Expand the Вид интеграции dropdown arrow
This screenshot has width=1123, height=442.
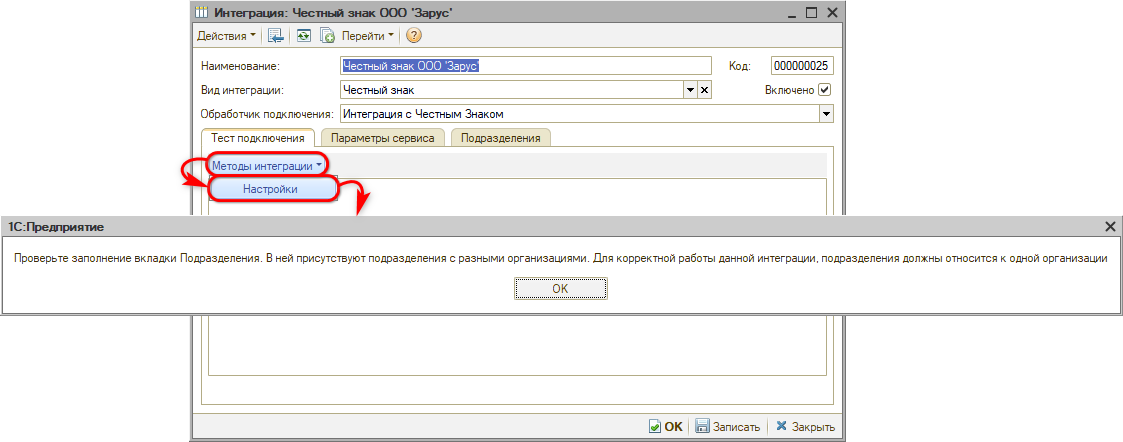coord(689,90)
